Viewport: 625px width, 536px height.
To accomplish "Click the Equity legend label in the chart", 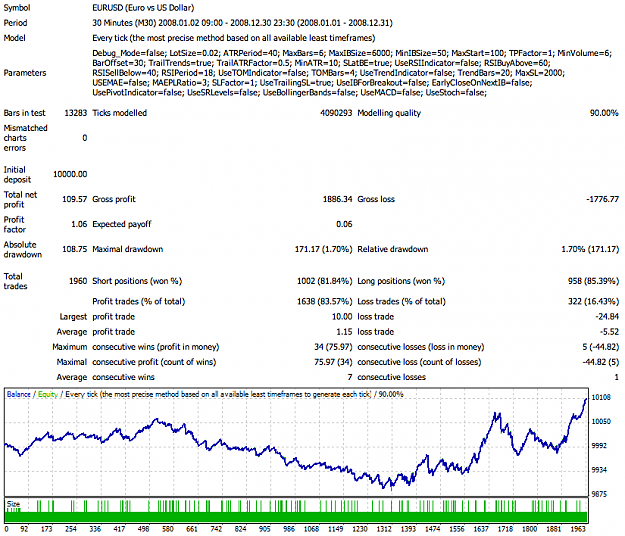I will point(48,395).
